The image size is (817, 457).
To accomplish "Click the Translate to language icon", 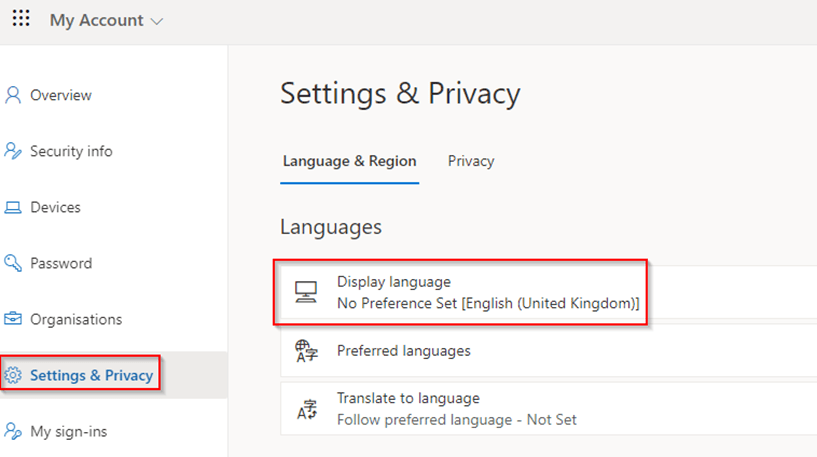I will (306, 409).
